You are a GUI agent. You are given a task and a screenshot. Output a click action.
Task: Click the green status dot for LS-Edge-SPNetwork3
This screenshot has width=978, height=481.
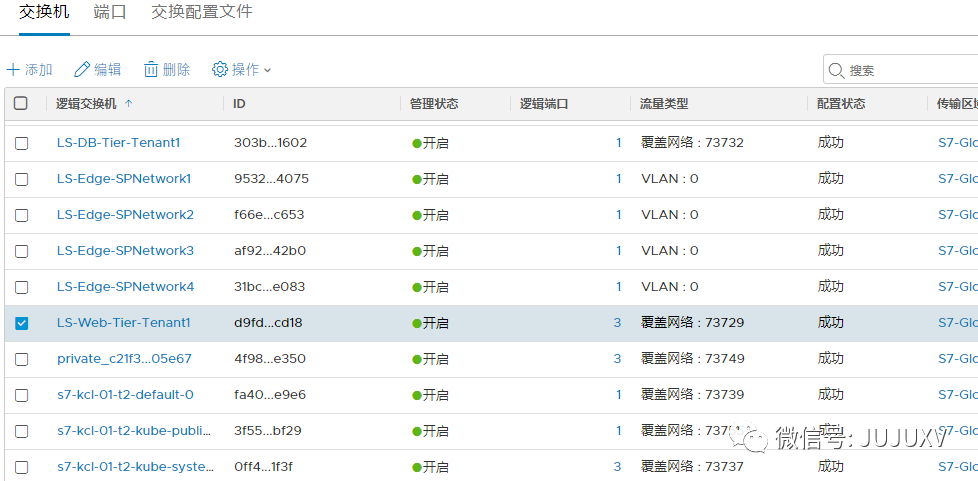[417, 251]
